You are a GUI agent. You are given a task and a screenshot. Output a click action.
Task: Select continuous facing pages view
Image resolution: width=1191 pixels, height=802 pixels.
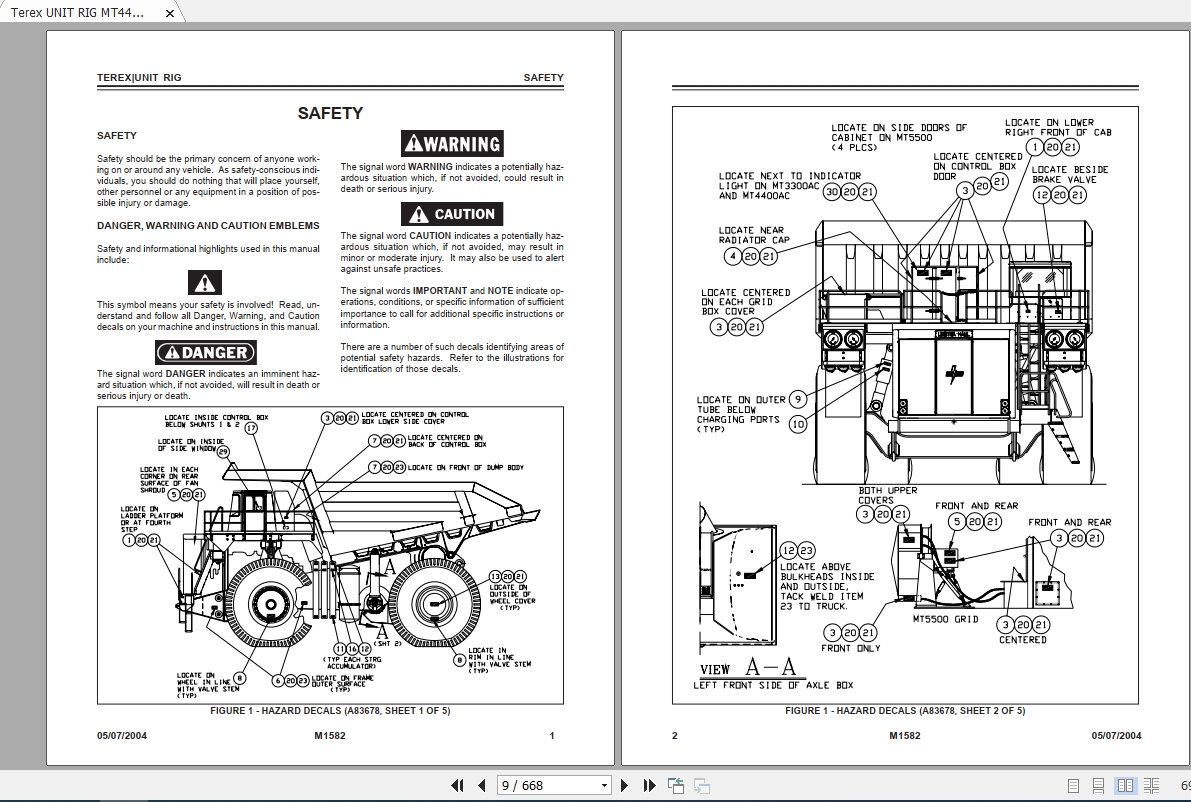(1152, 786)
